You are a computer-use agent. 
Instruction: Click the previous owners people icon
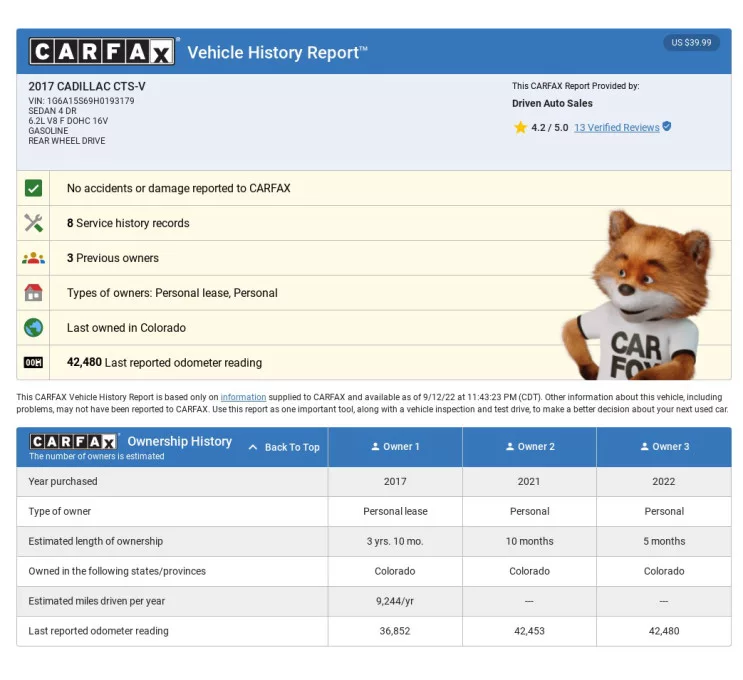(34, 258)
